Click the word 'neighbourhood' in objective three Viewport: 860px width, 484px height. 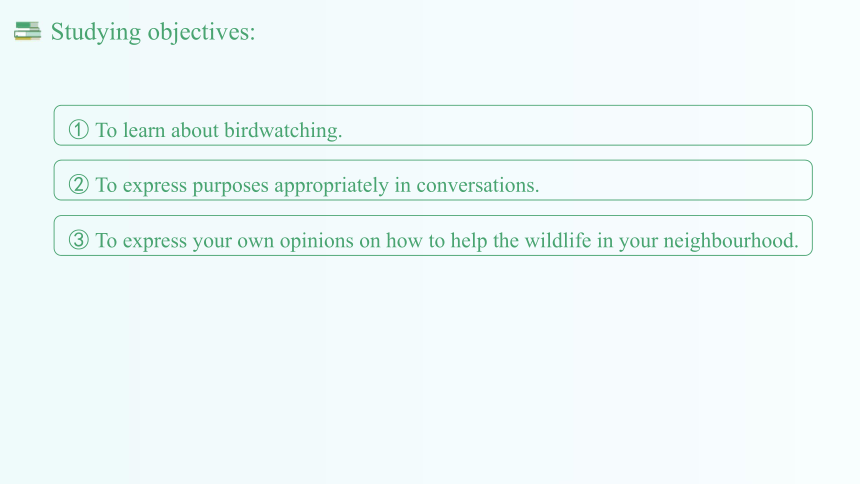(729, 241)
